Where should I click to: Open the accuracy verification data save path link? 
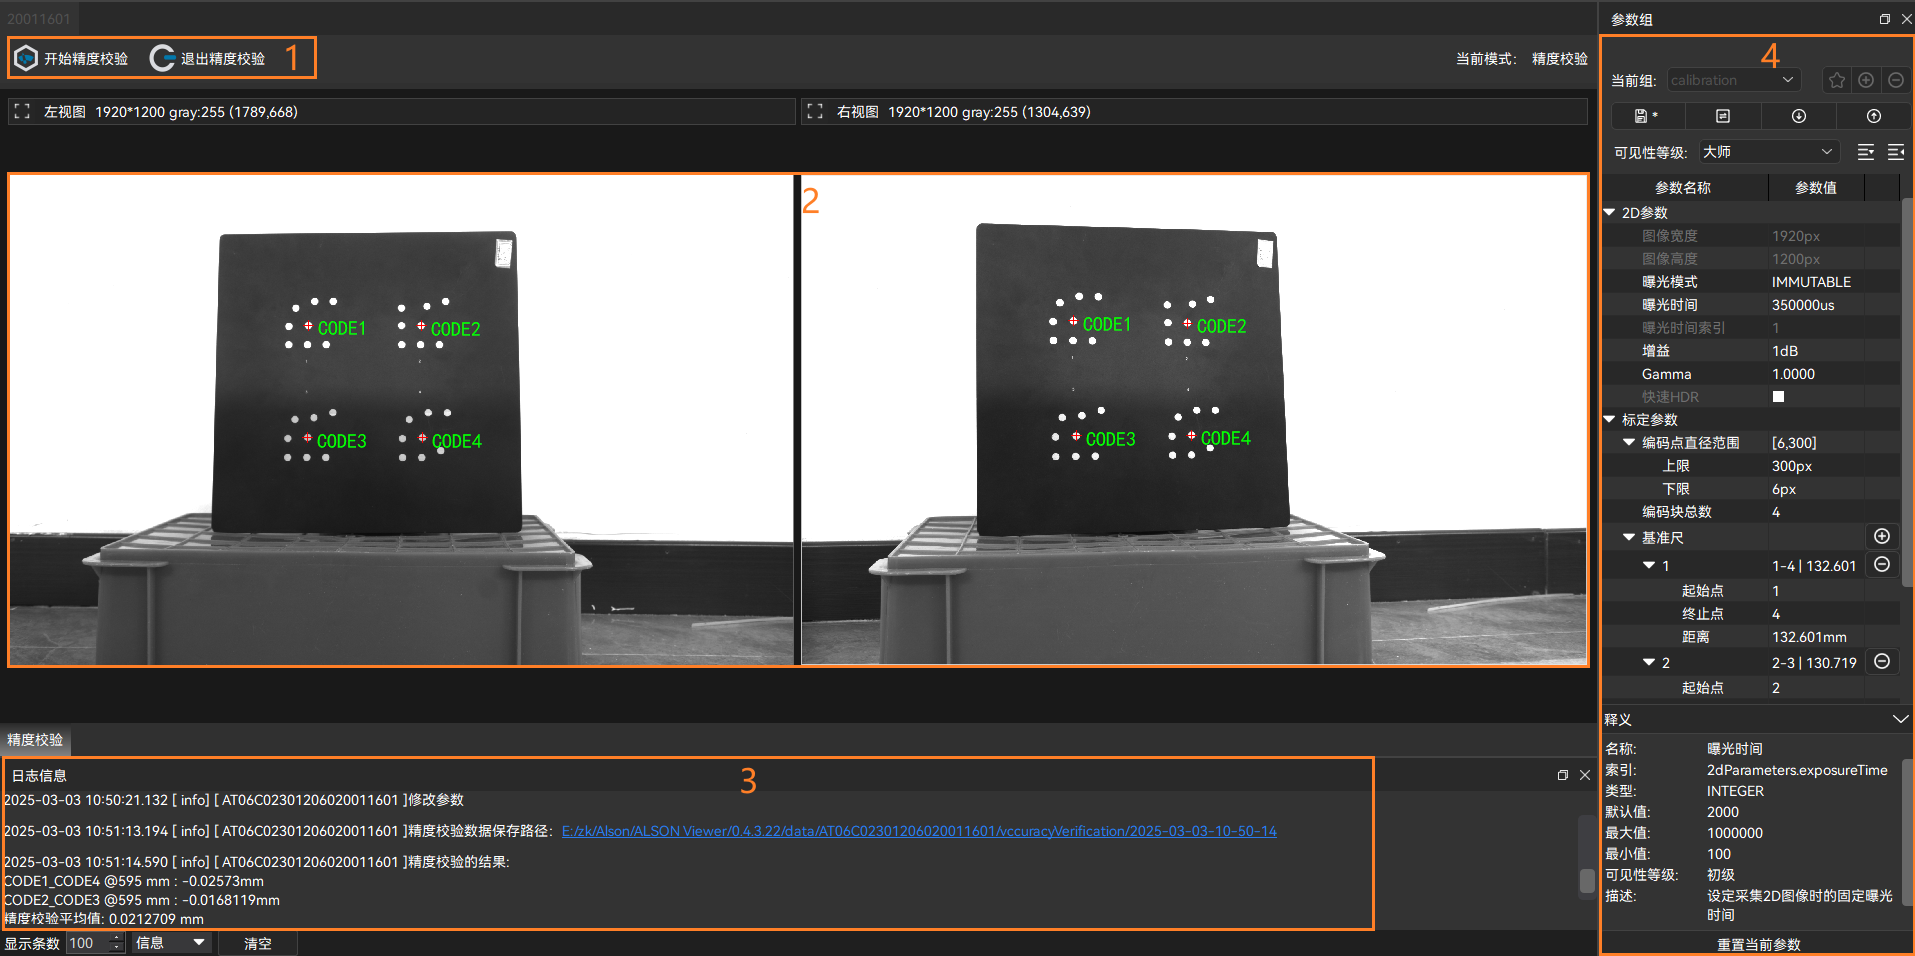click(x=918, y=831)
